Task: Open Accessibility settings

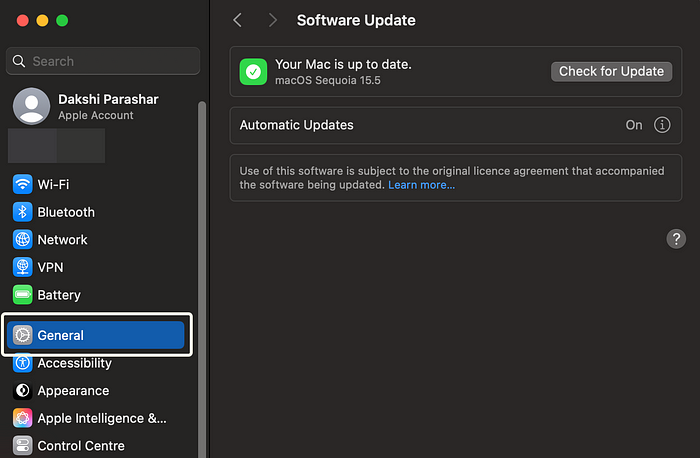Action: pyautogui.click(x=96, y=363)
